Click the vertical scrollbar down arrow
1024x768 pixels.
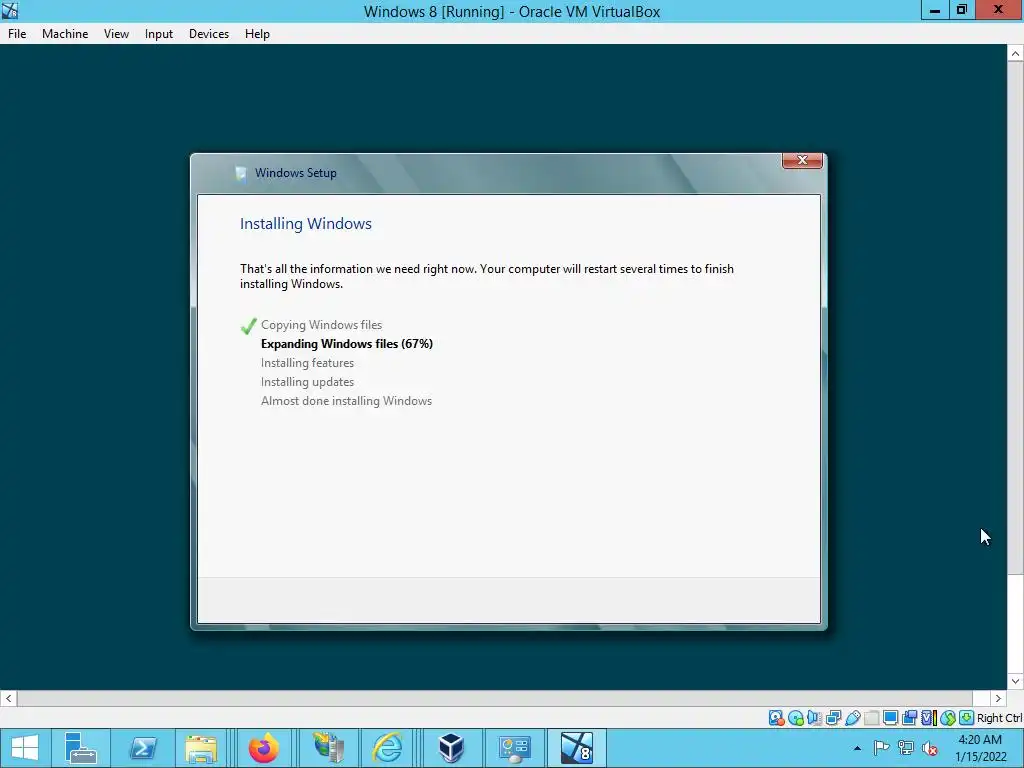(x=1015, y=681)
